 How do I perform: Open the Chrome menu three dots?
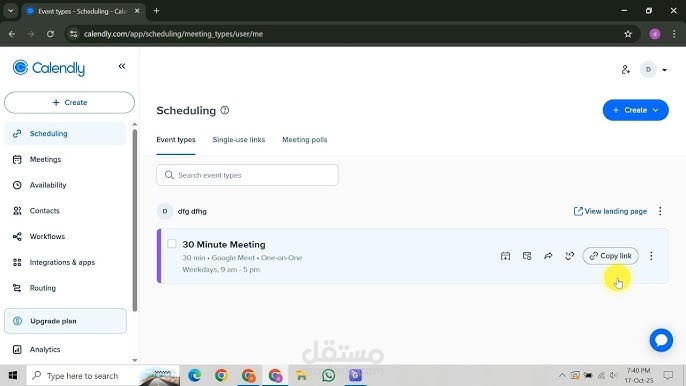click(x=674, y=34)
